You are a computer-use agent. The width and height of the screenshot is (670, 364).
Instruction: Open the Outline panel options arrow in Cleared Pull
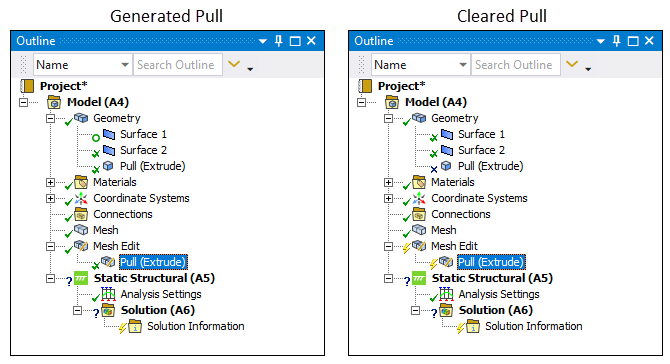tap(601, 41)
